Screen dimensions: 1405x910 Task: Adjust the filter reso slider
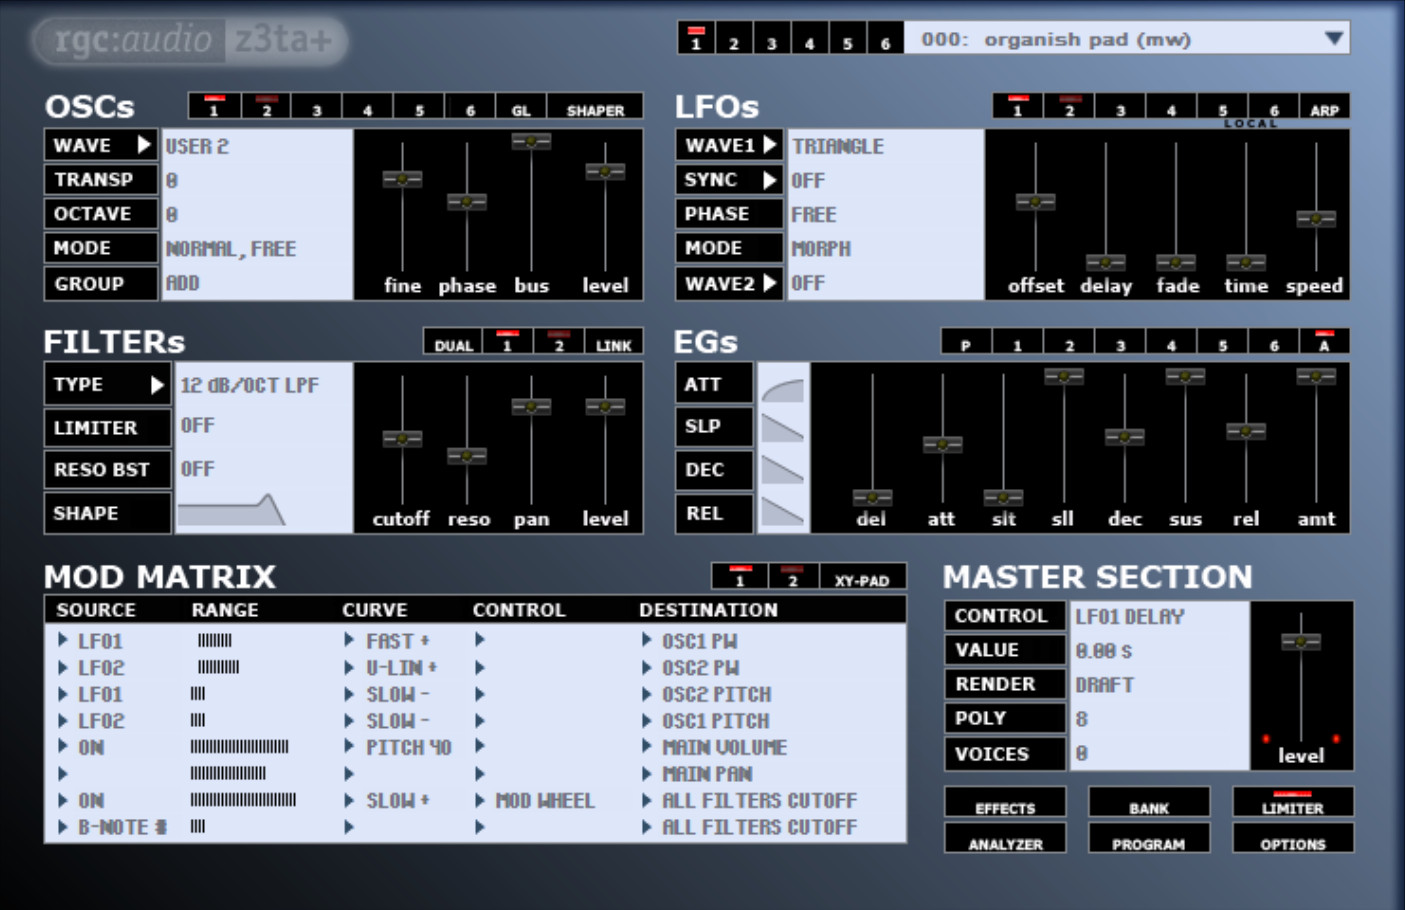click(x=467, y=456)
